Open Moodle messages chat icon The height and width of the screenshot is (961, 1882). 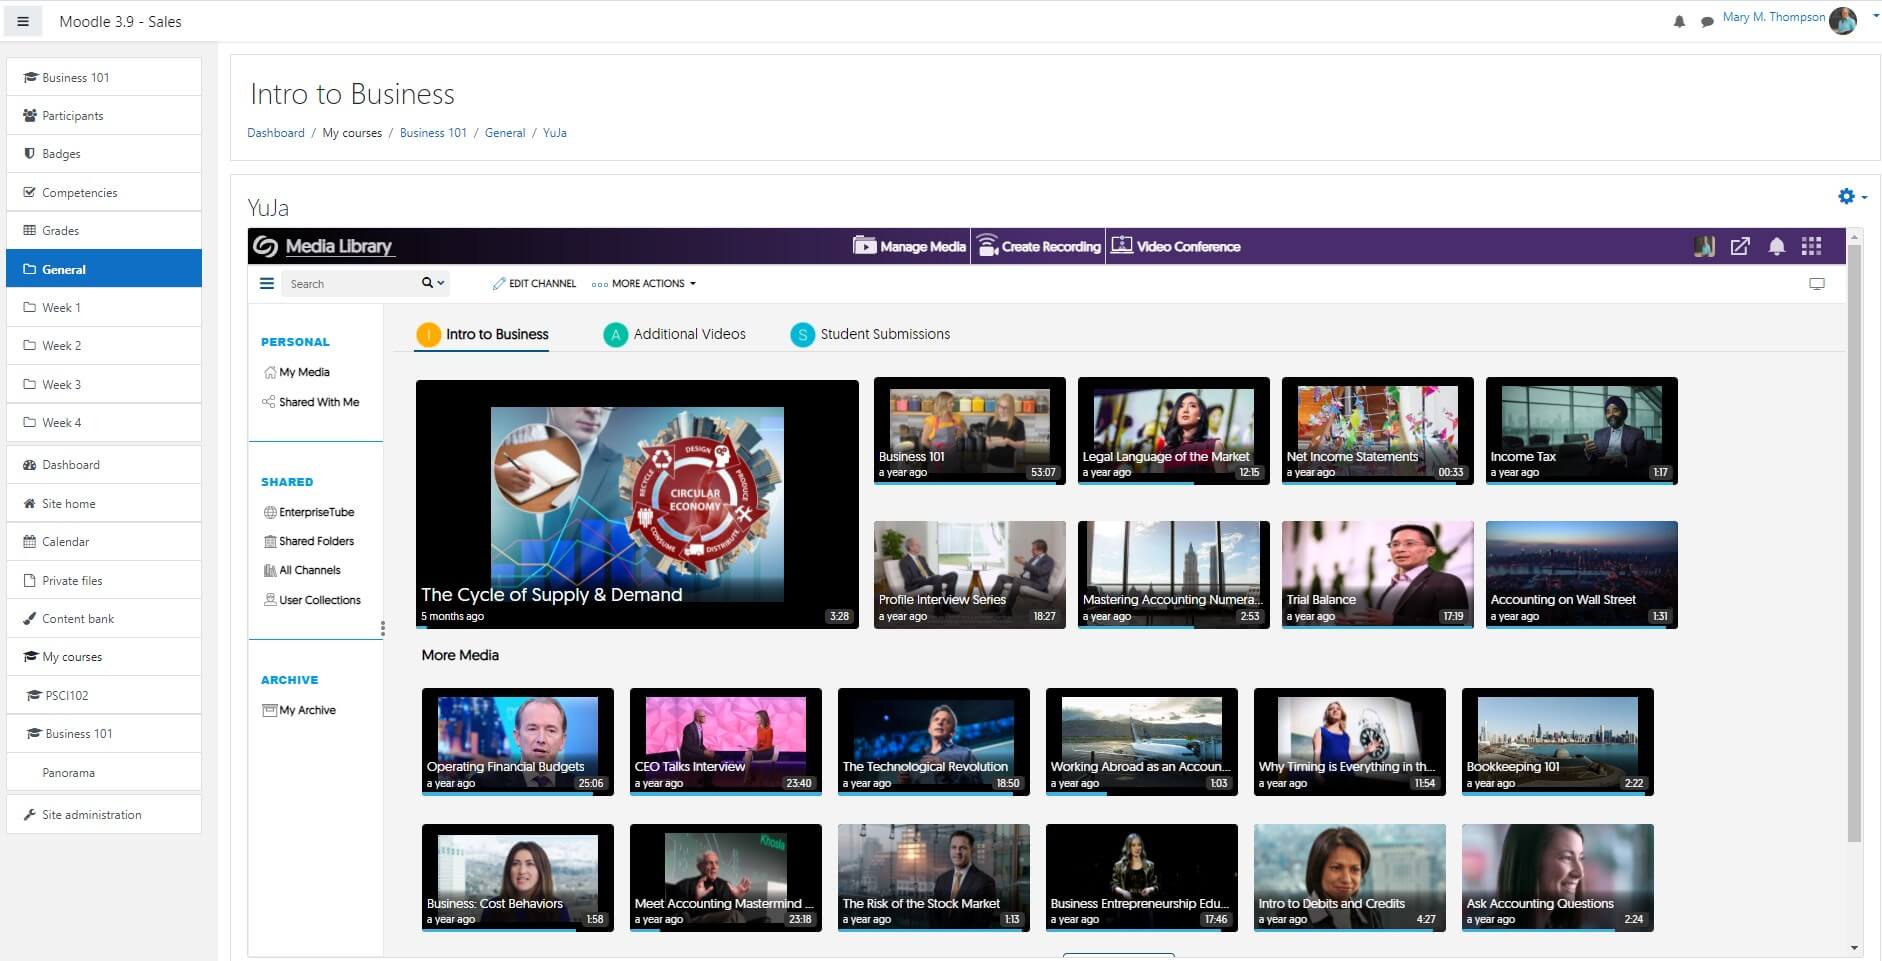coord(1707,21)
